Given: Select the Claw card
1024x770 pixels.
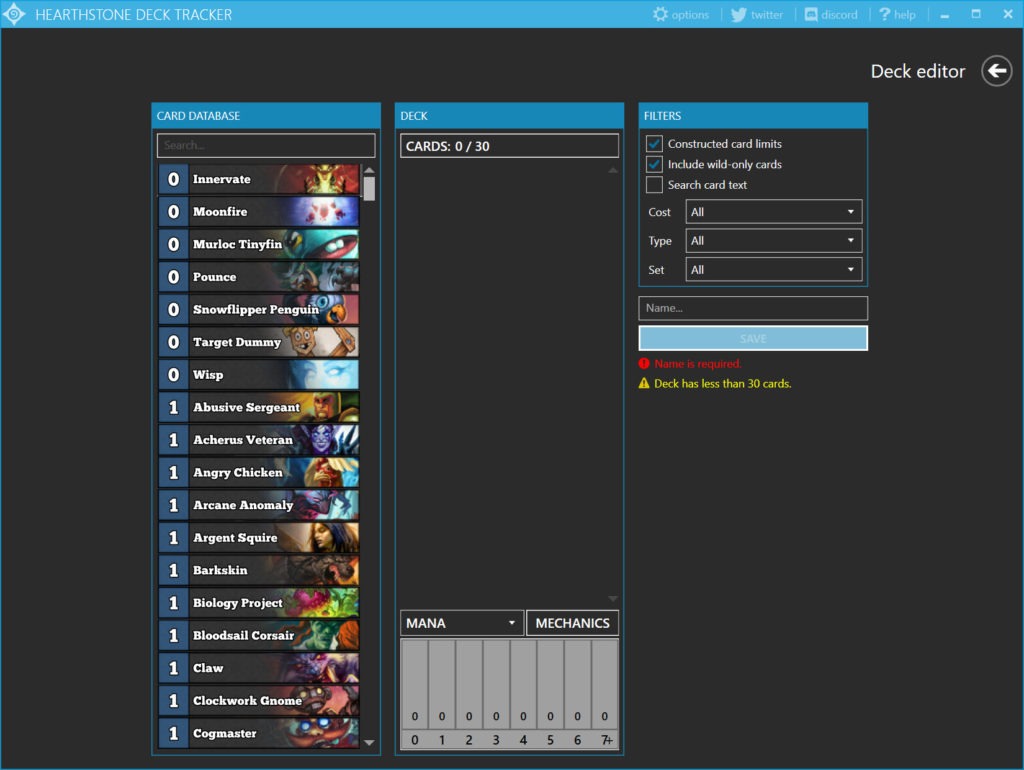Looking at the screenshot, I should [259, 668].
